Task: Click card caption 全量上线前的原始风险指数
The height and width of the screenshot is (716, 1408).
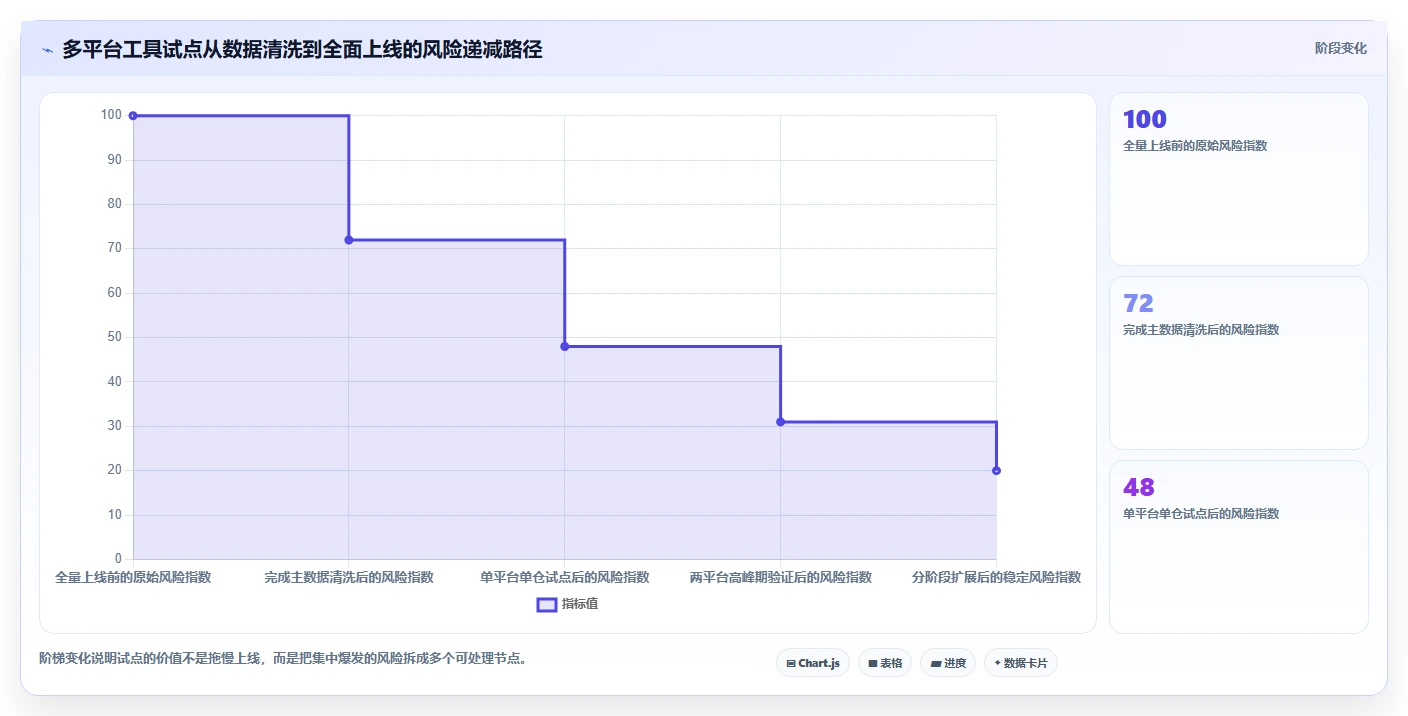Action: (1195, 145)
